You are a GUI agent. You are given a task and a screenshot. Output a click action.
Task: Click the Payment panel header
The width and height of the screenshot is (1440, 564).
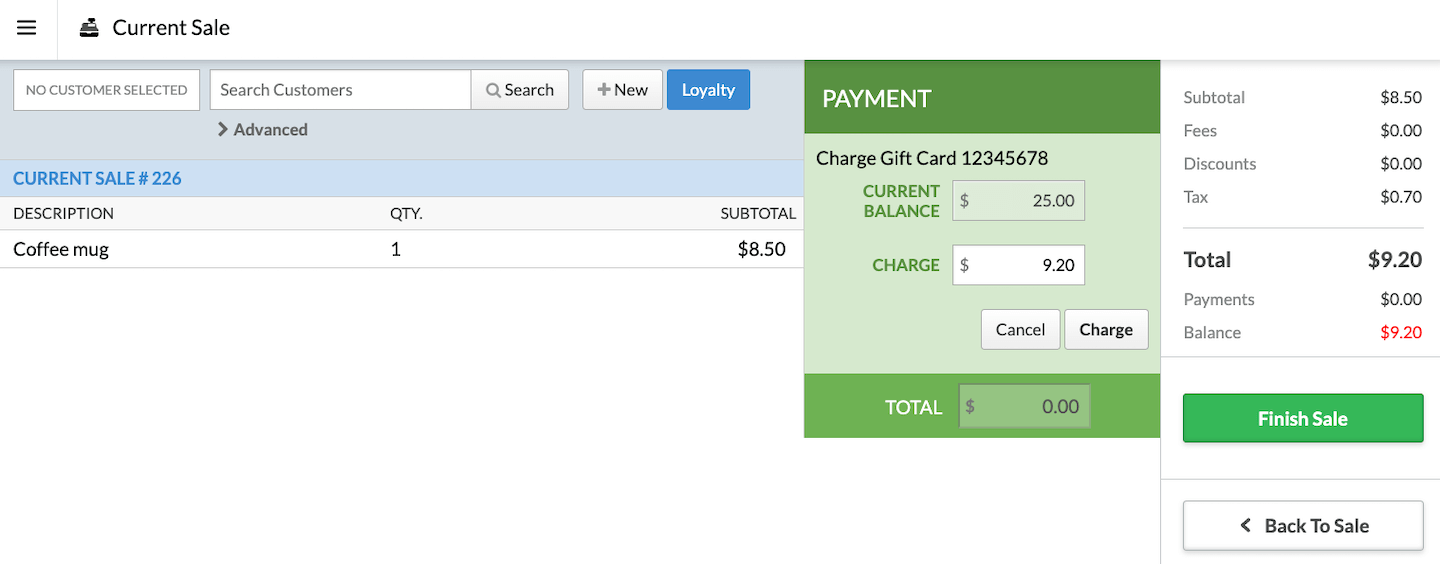981,98
